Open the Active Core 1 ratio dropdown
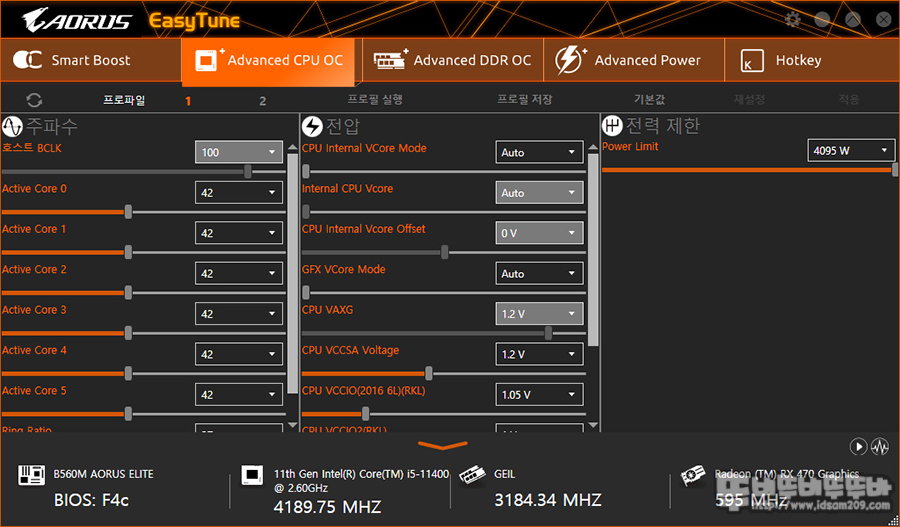 point(239,233)
